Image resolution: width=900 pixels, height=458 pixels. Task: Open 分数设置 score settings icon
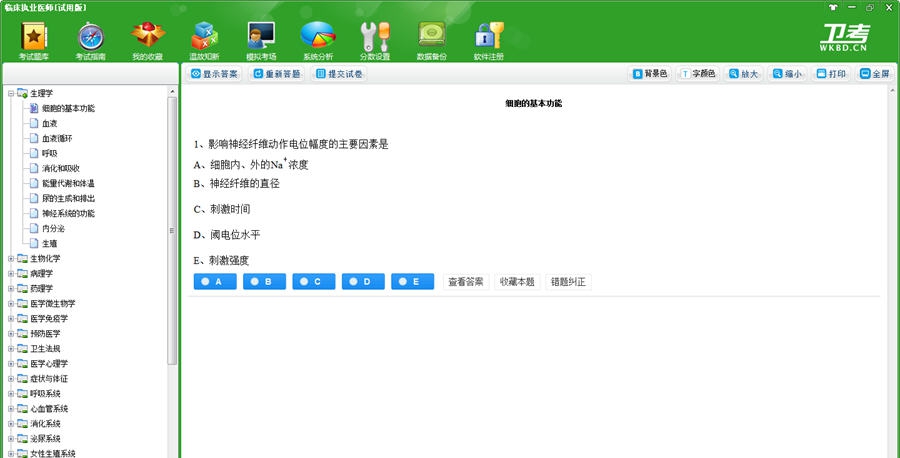[375, 41]
